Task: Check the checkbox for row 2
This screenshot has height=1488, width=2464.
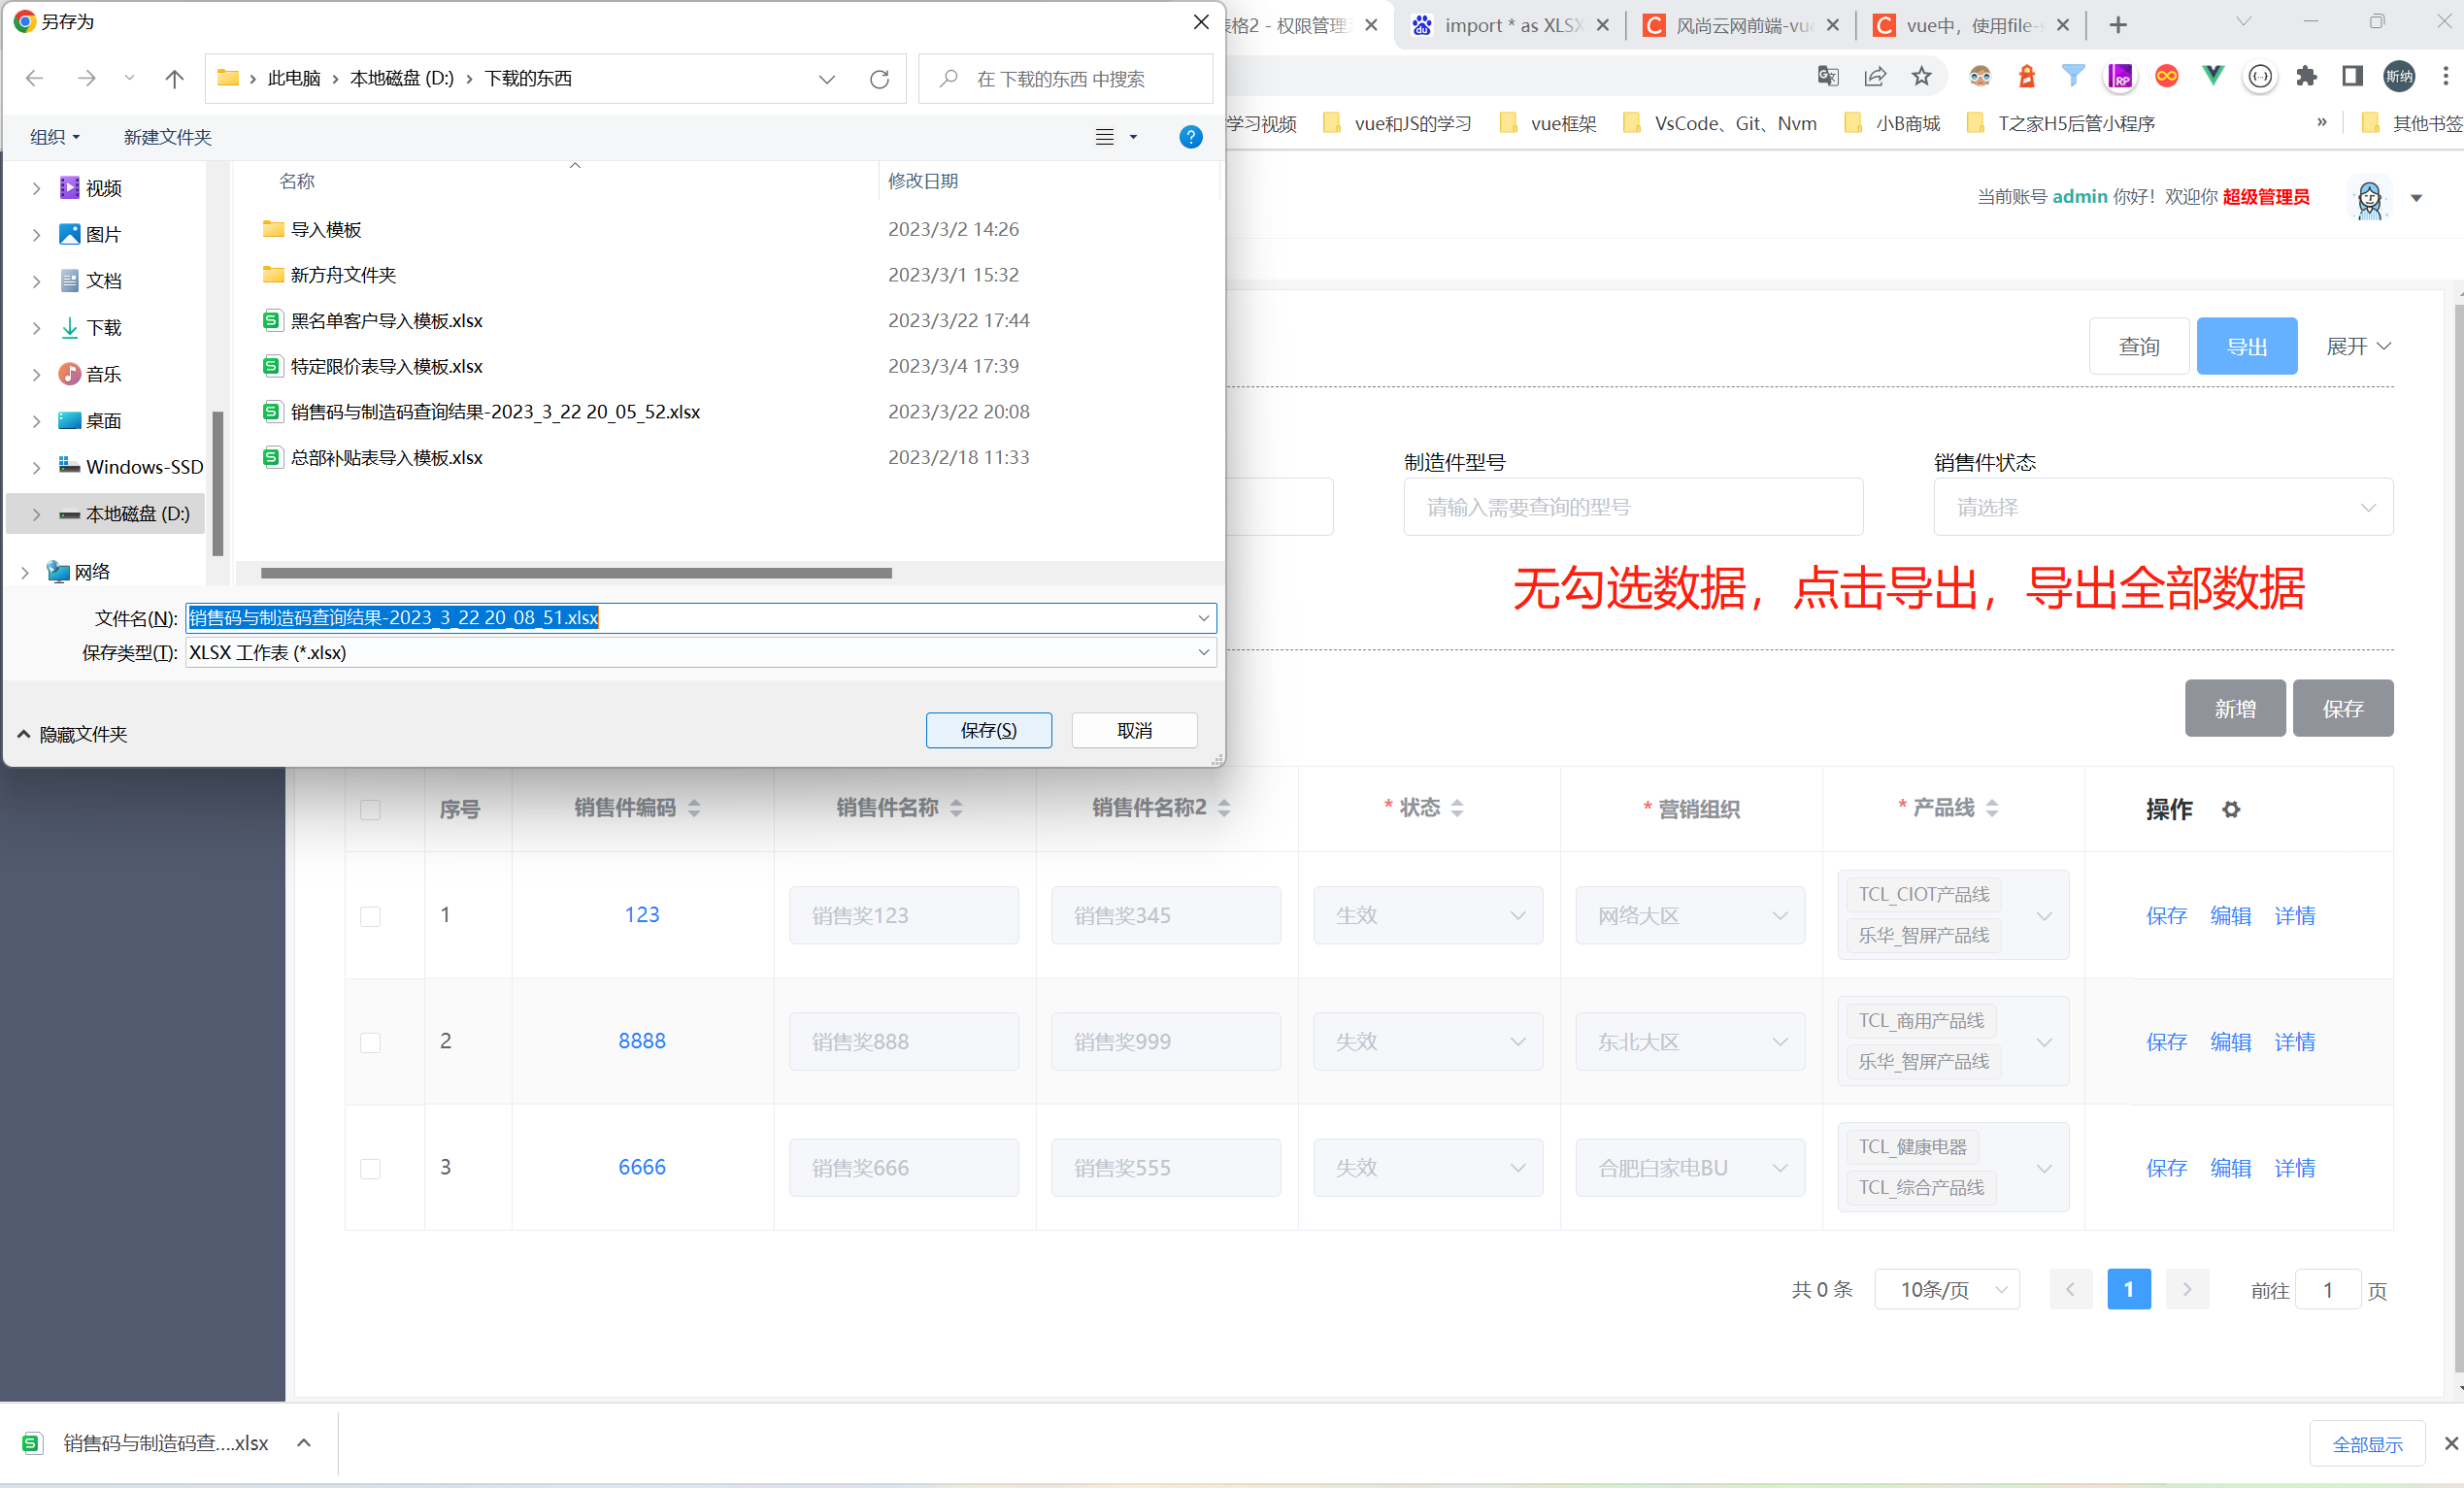Action: (370, 1042)
